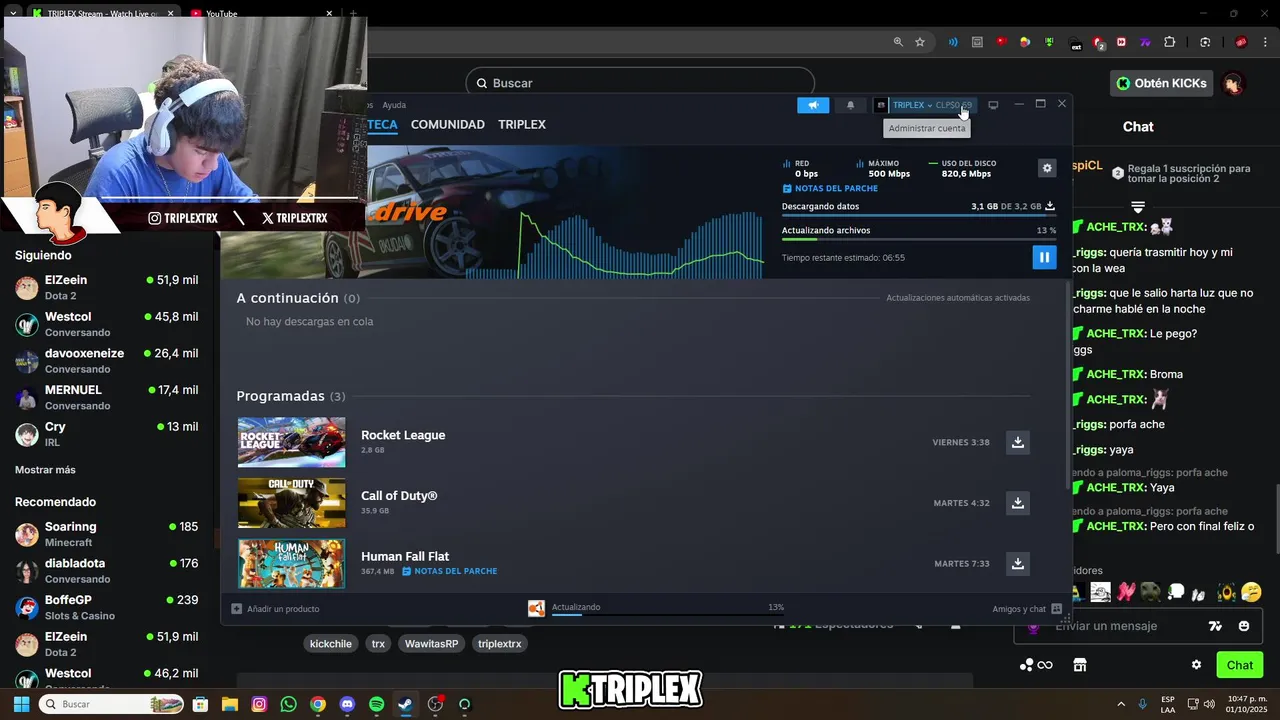Click the Actualizando archivos progress bar
1280x720 pixels.
point(918,239)
